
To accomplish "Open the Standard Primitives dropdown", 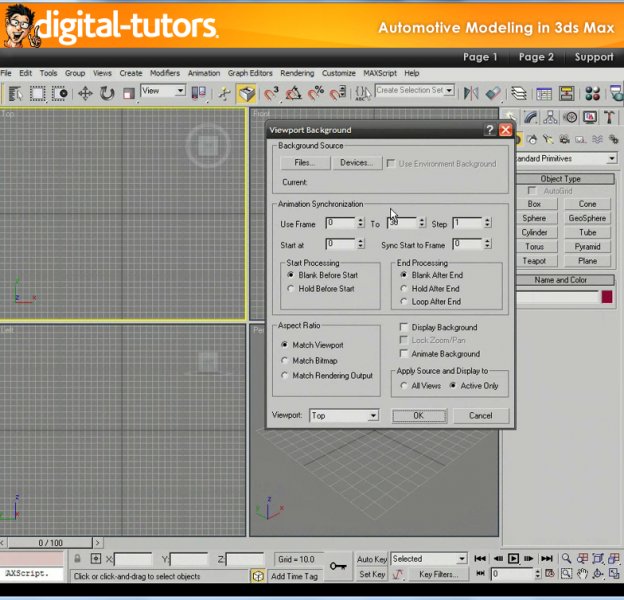I will click(567, 158).
